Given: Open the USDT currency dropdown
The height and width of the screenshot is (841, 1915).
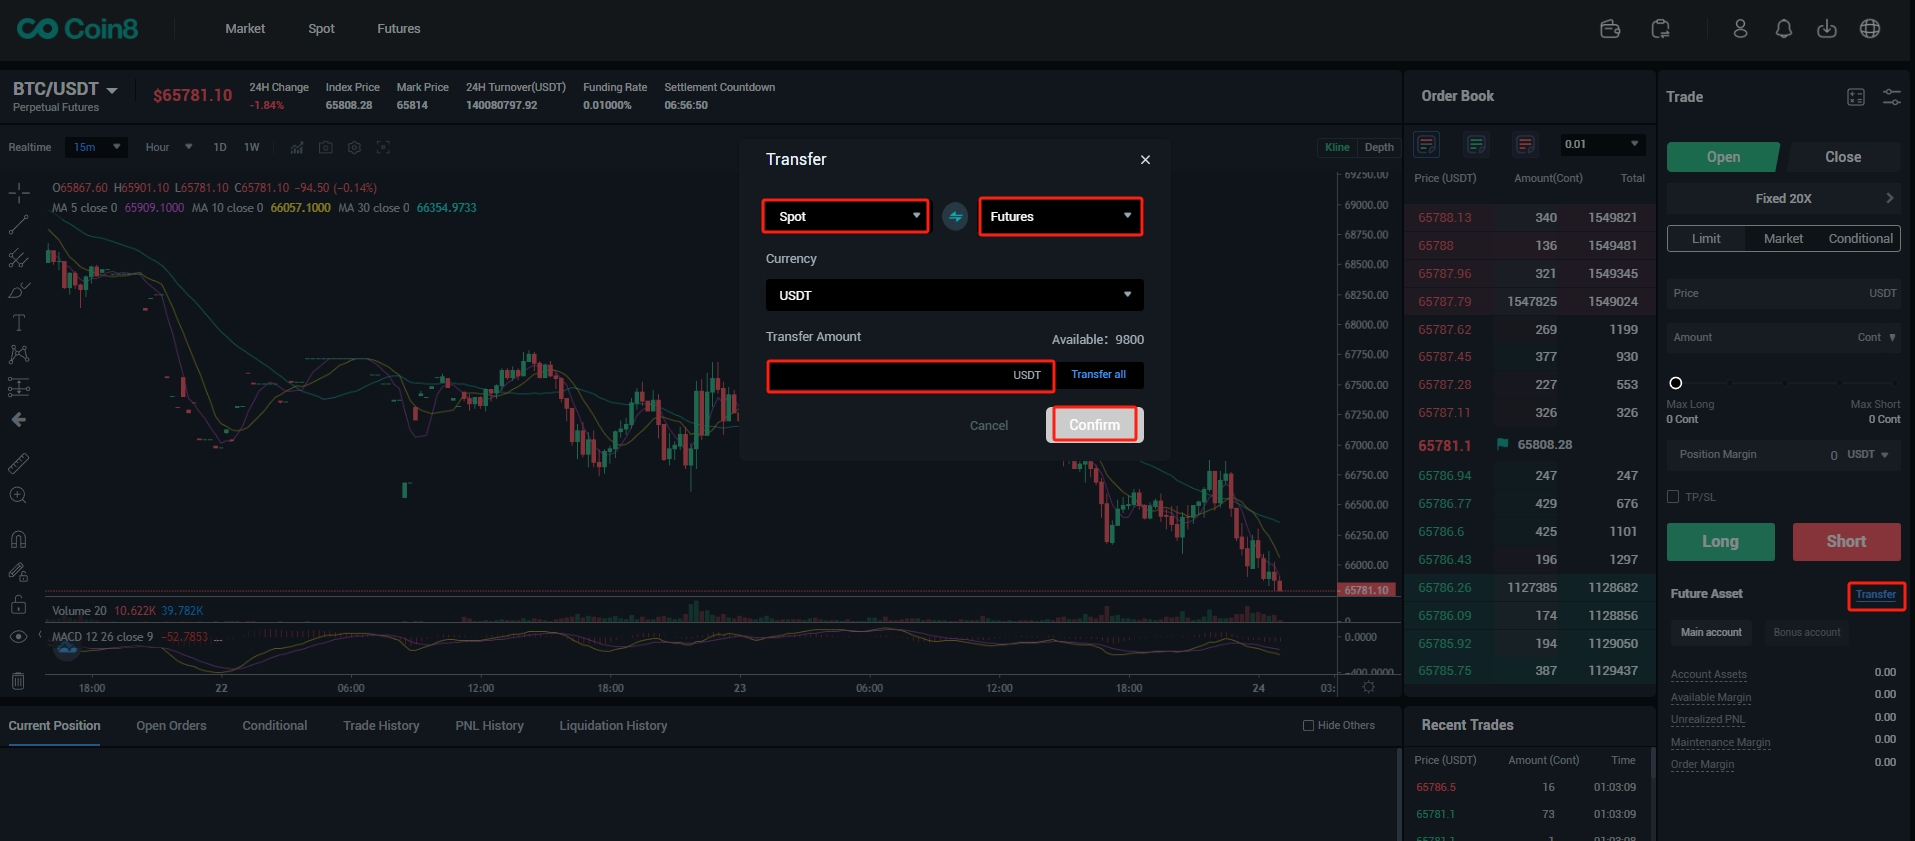Looking at the screenshot, I should coord(954,295).
